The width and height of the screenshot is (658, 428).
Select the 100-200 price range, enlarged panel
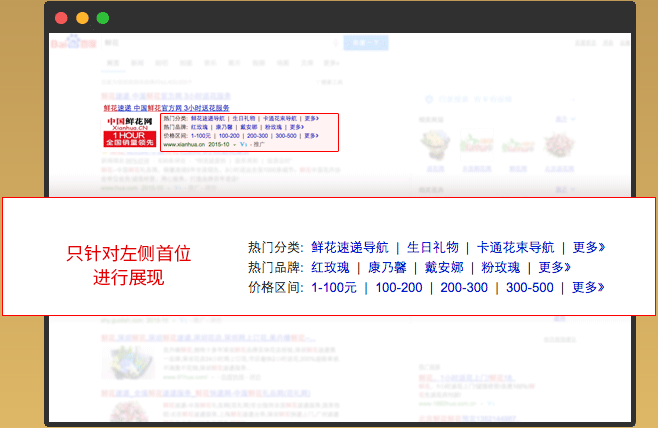(398, 287)
